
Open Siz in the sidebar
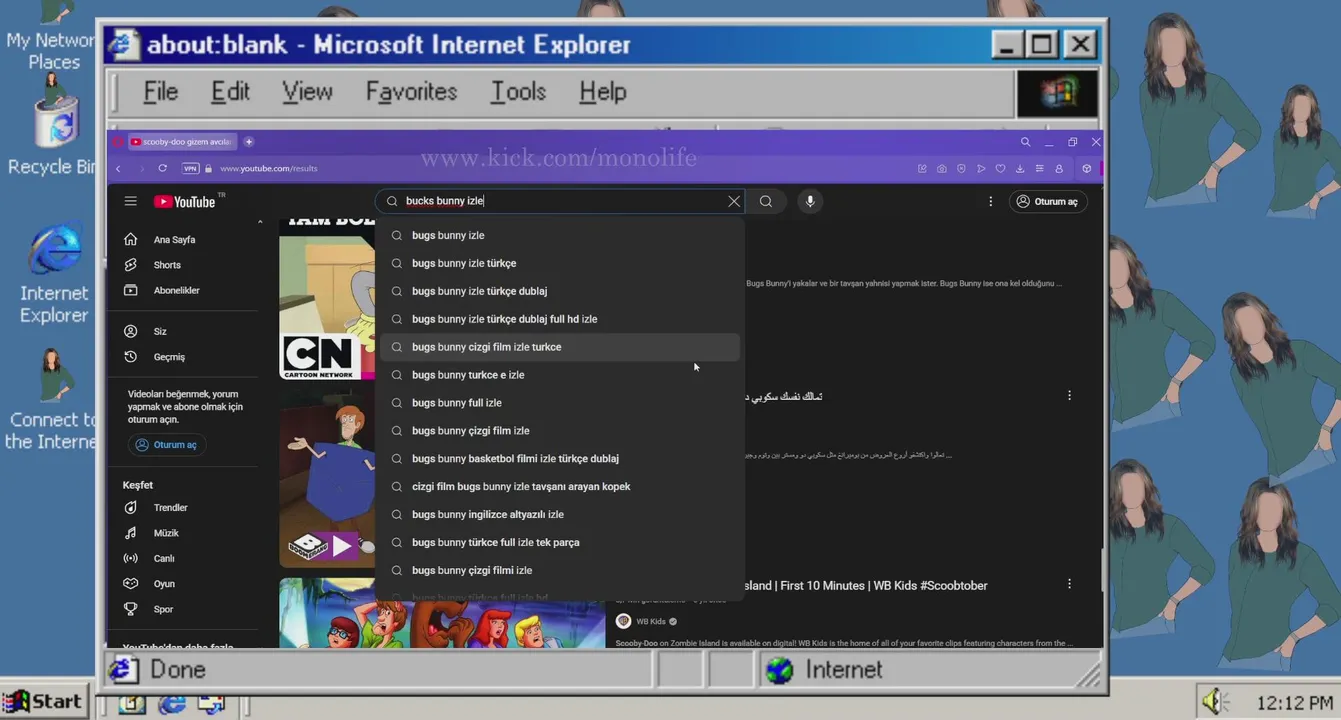160,331
